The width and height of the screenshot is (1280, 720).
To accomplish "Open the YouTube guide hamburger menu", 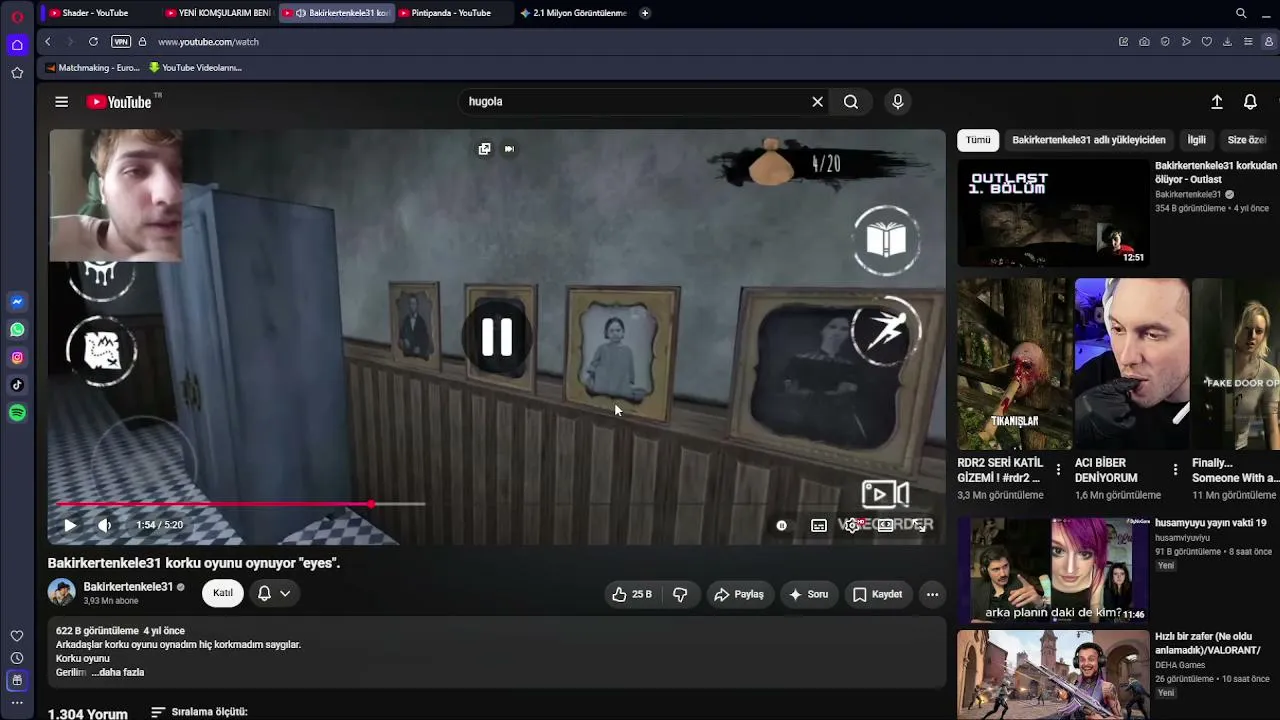I will (61, 102).
